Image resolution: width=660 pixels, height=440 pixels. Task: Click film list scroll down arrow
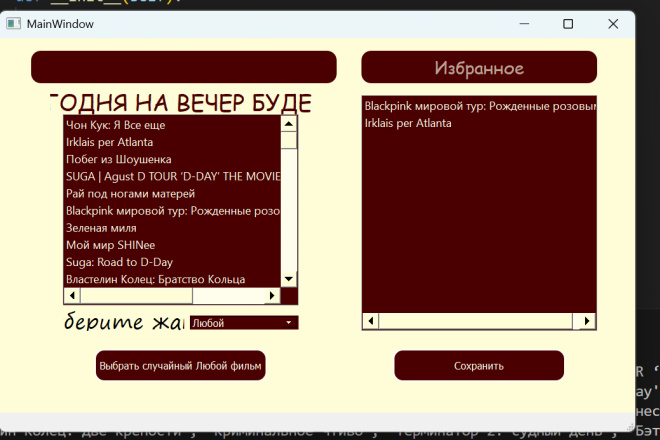289,279
